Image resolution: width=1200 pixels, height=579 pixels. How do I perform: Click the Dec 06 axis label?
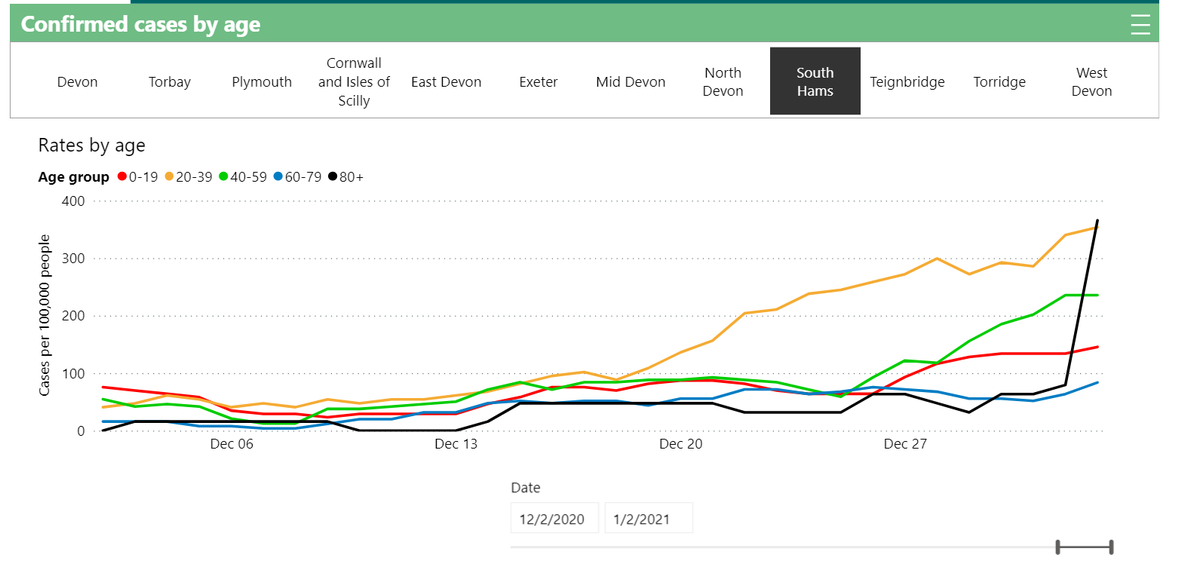click(x=231, y=445)
